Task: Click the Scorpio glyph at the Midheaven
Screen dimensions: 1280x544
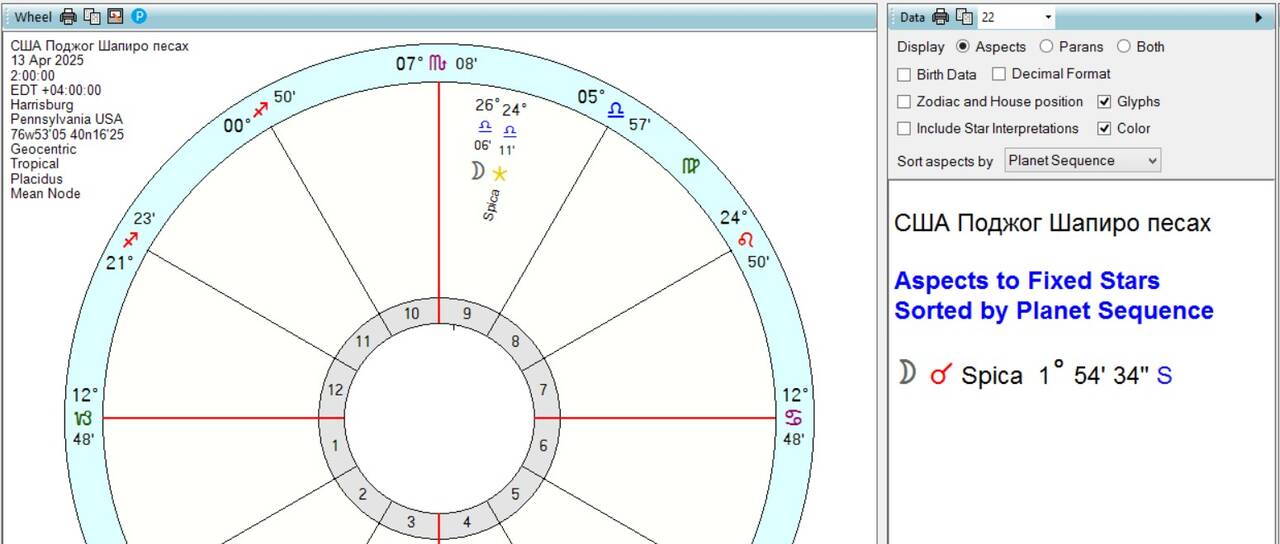Action: pos(437,63)
